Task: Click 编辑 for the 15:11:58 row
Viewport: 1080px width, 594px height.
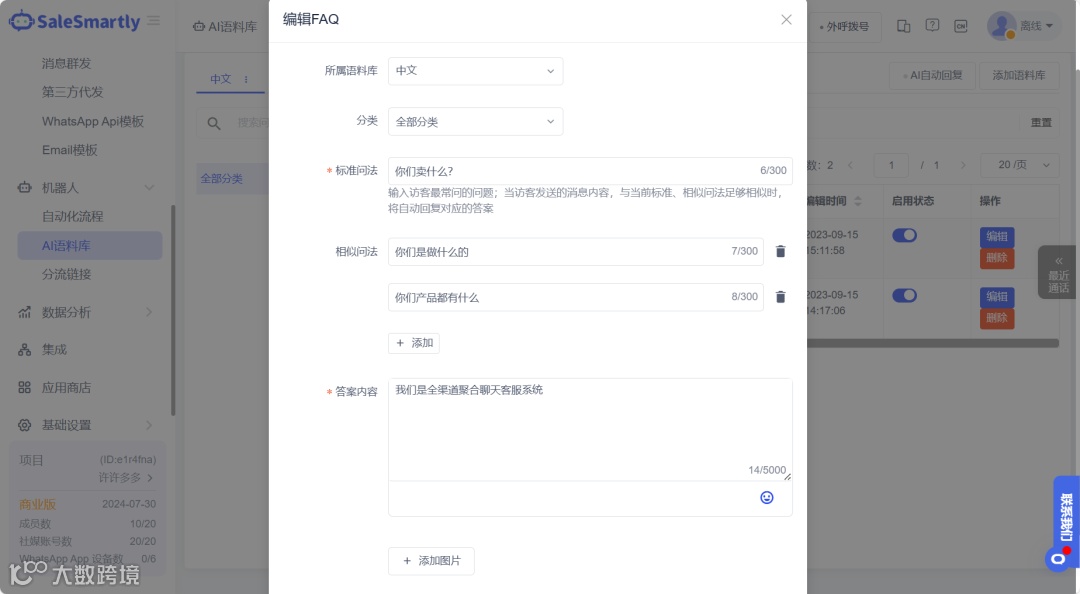Action: click(x=997, y=236)
